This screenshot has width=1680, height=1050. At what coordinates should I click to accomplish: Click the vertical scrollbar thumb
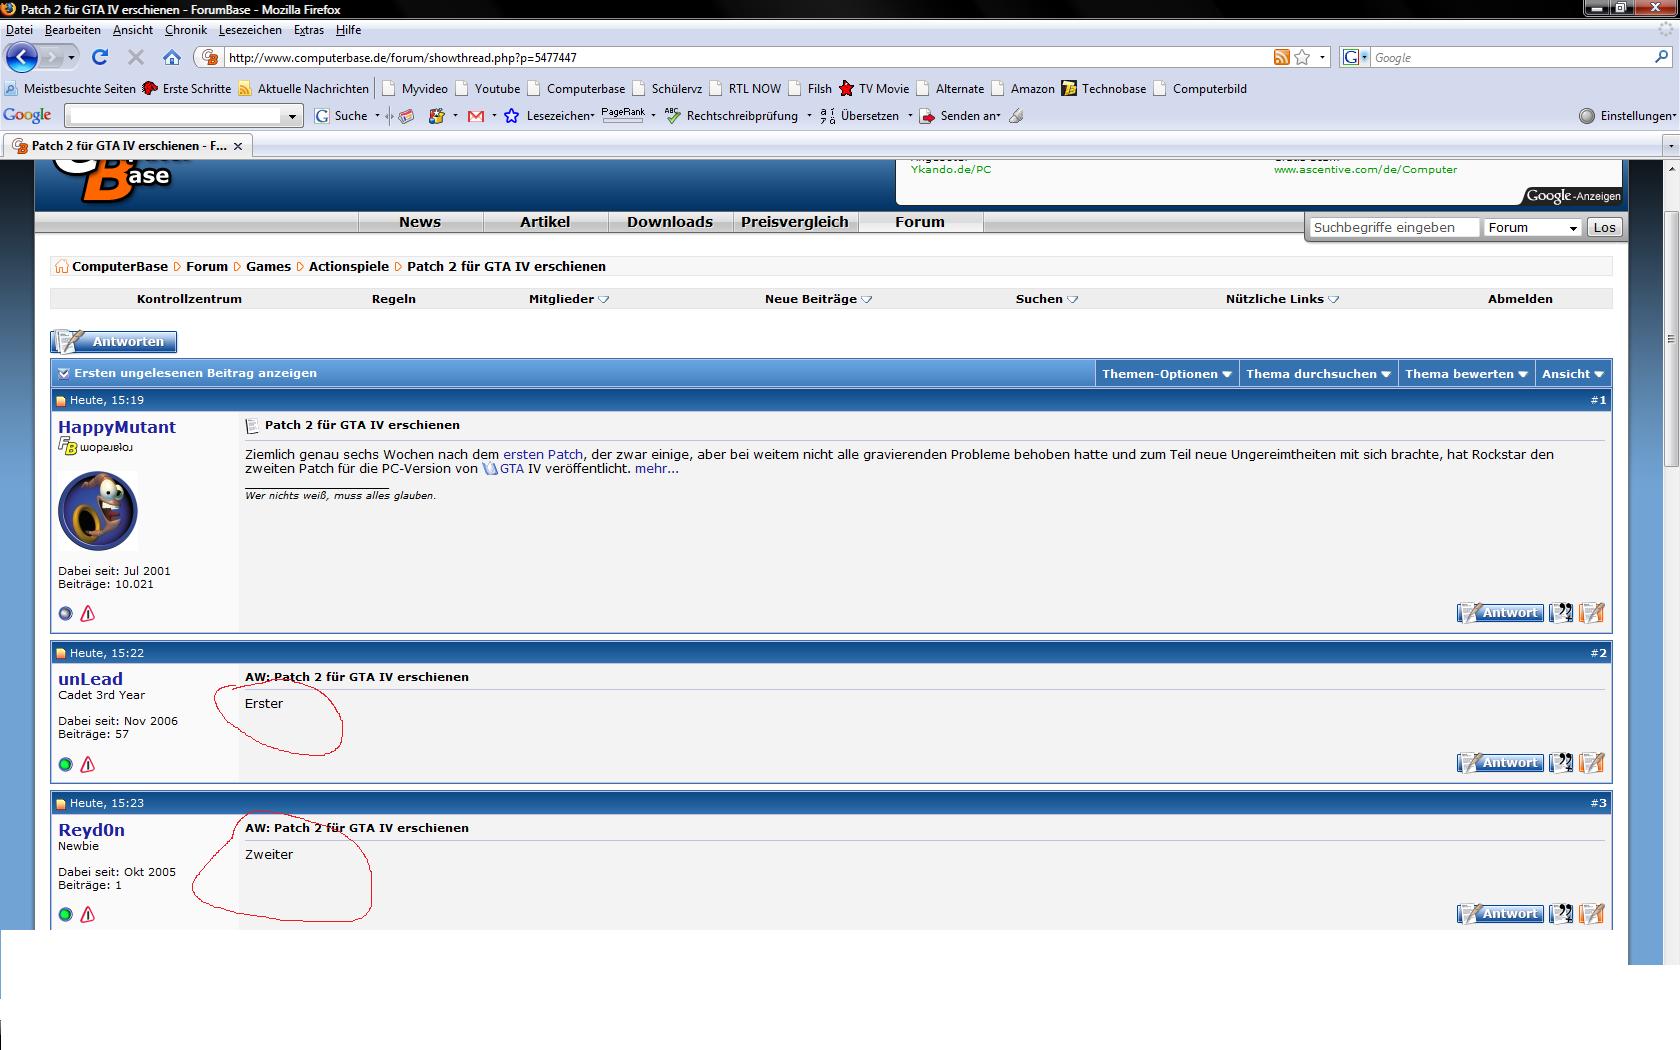[x=1670, y=338]
